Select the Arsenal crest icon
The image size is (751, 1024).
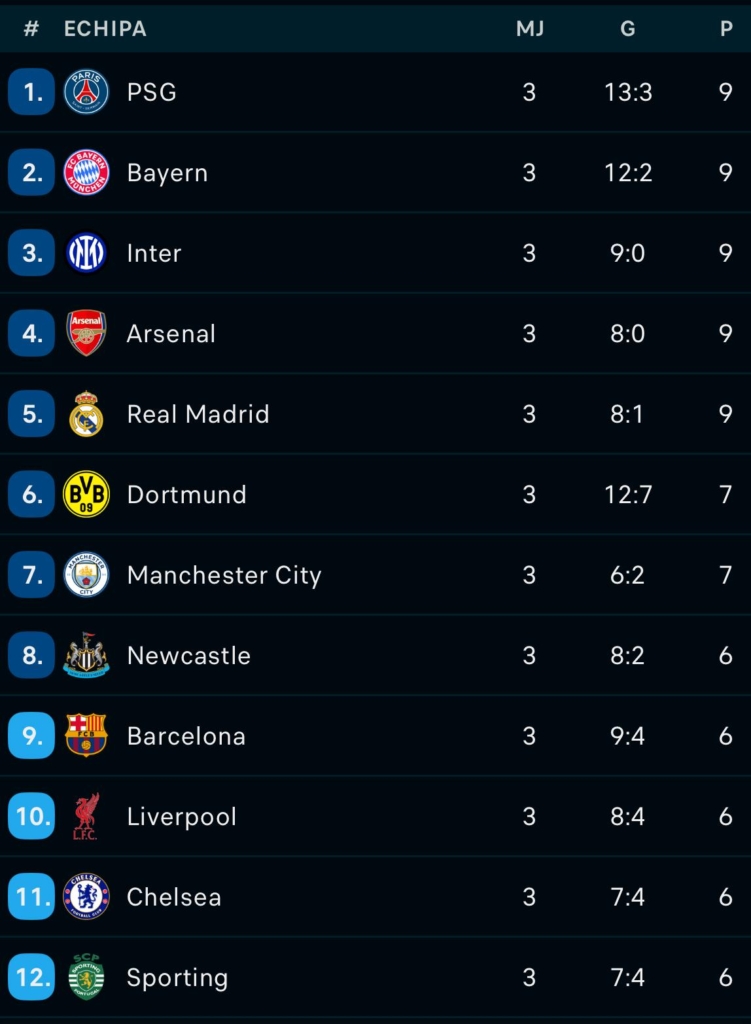86,333
